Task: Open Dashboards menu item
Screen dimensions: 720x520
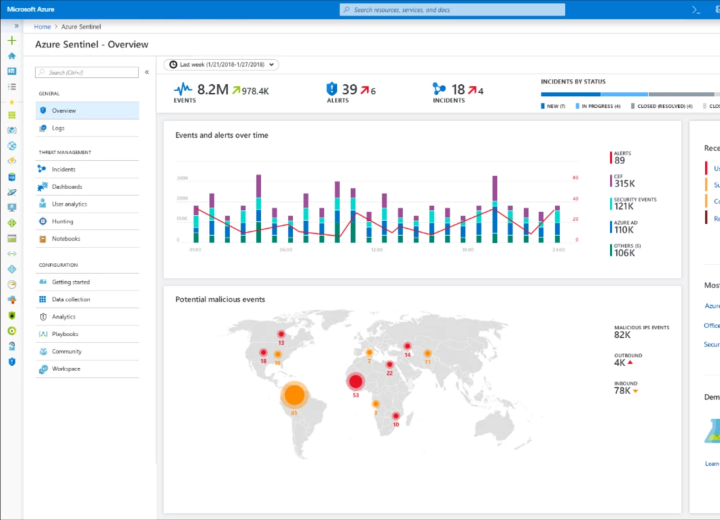Action: 87,187
